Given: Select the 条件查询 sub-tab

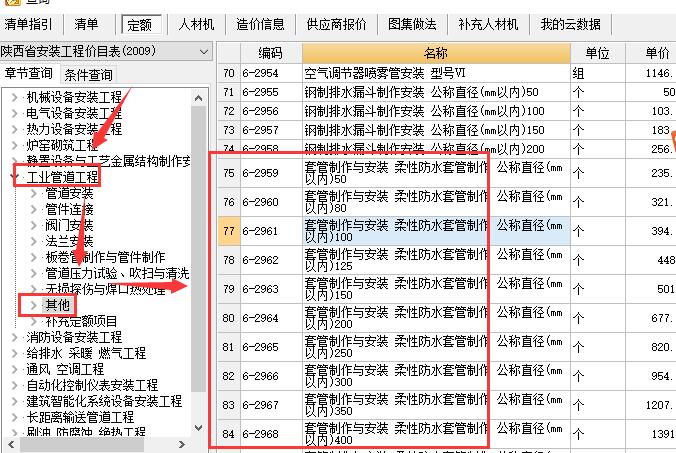Looking at the screenshot, I should (x=88, y=75).
